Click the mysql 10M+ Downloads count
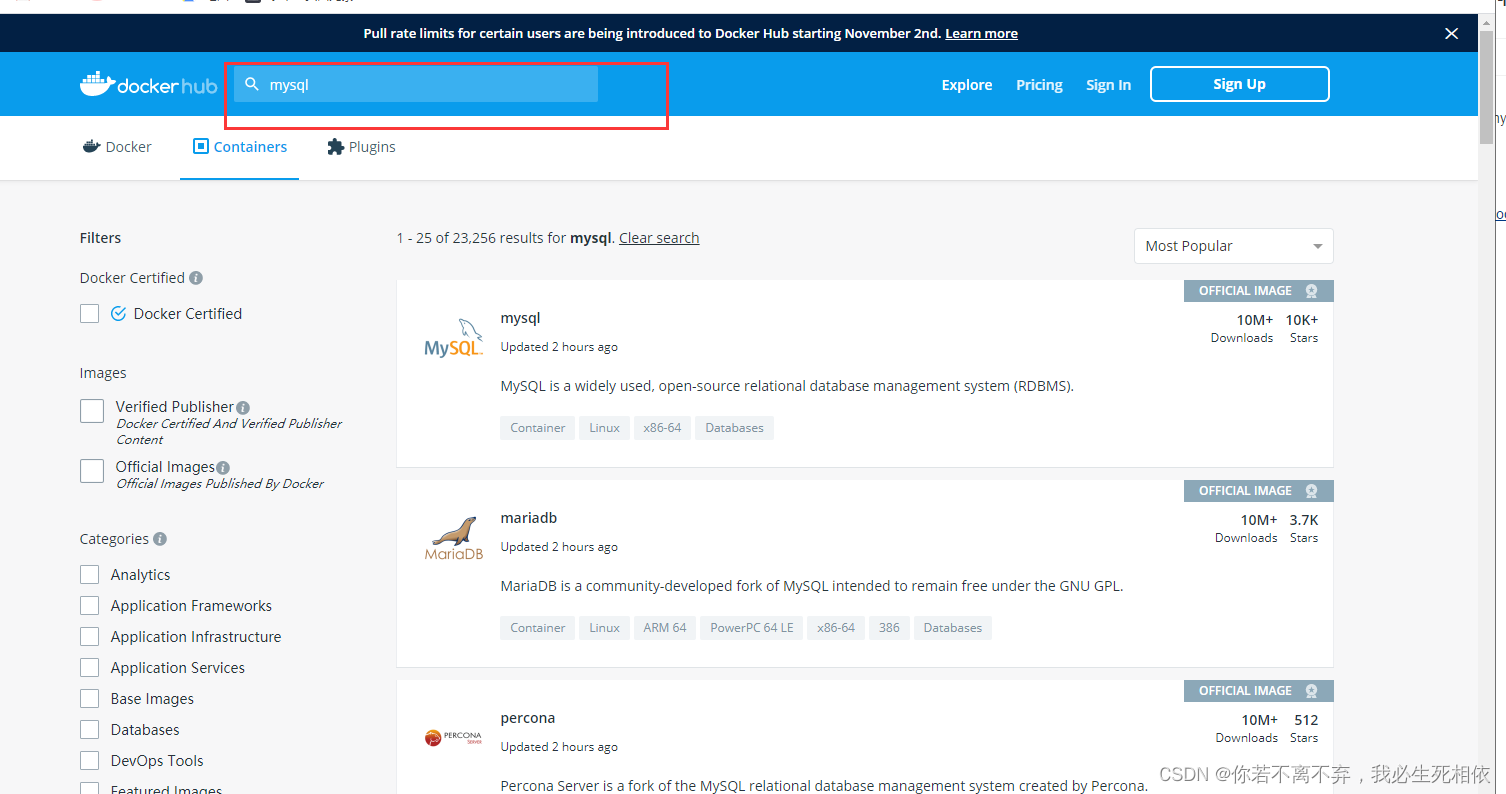Viewport: 1506px width, 794px height. 1255,320
